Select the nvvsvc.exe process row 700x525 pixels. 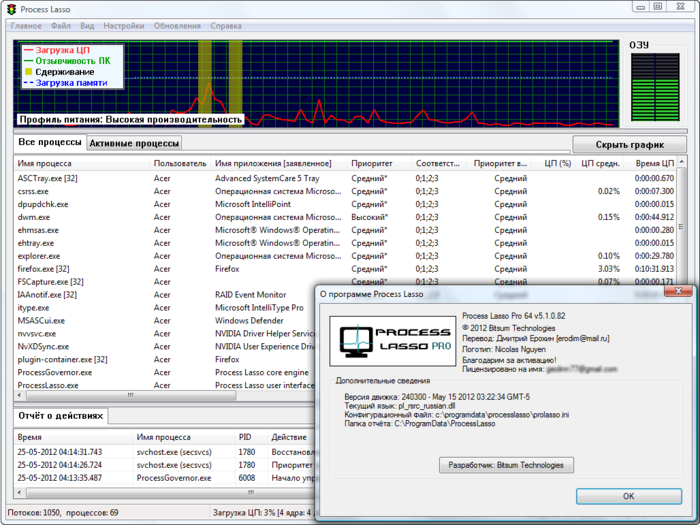pos(165,333)
